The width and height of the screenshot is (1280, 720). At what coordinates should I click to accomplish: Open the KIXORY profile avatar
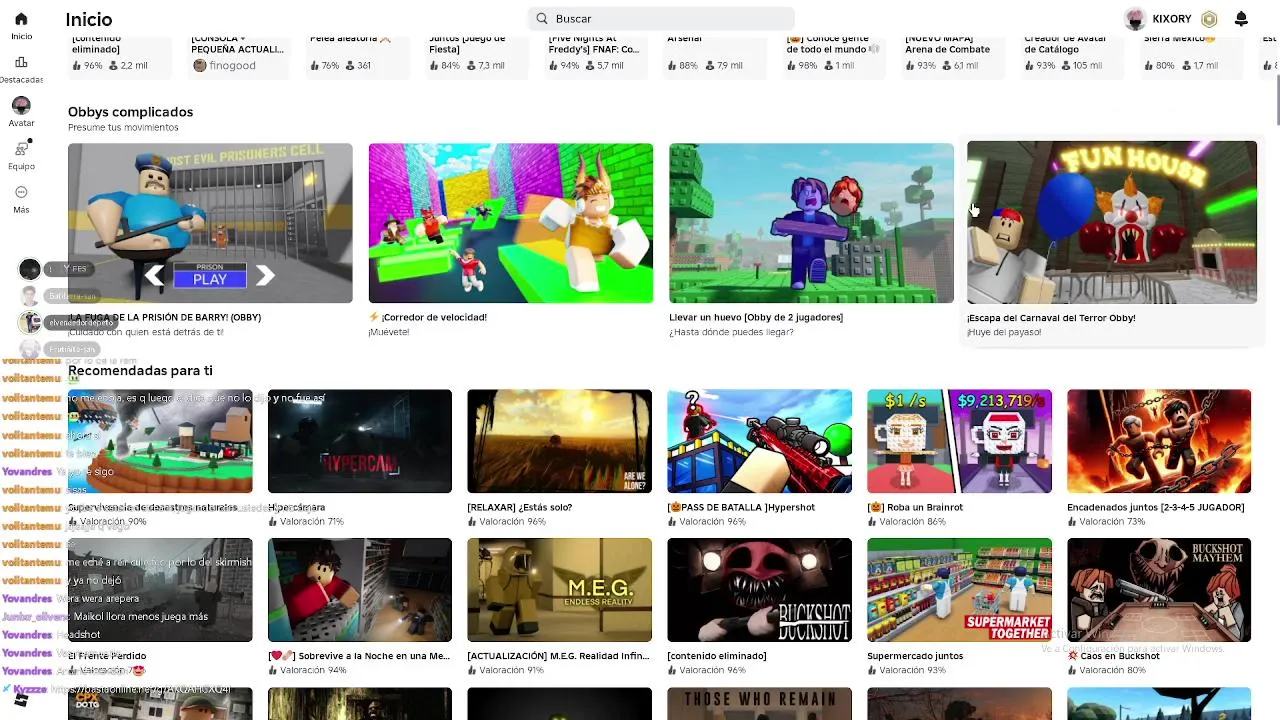pyautogui.click(x=1135, y=19)
